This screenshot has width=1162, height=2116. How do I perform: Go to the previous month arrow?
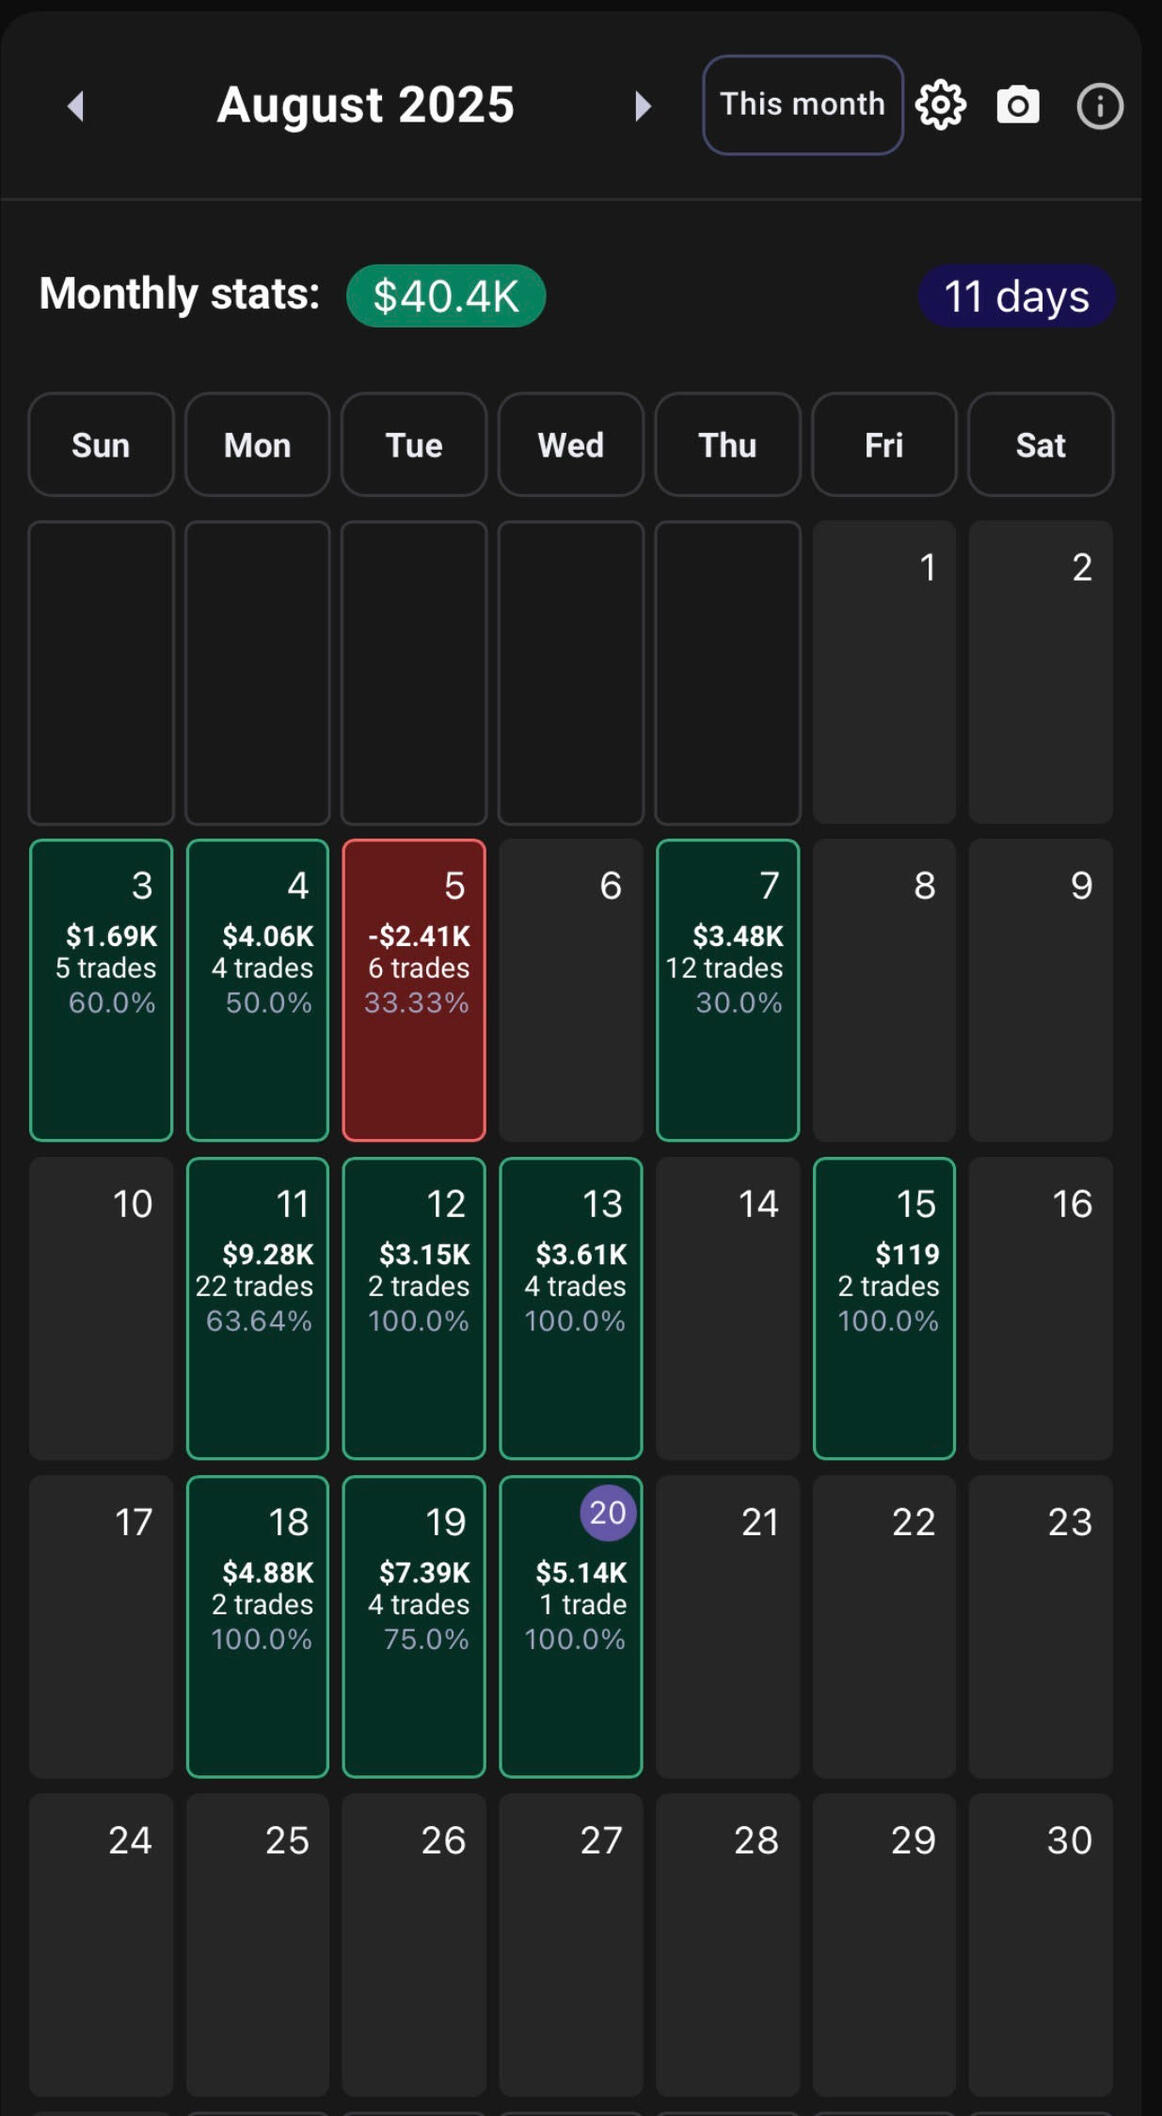click(x=76, y=105)
